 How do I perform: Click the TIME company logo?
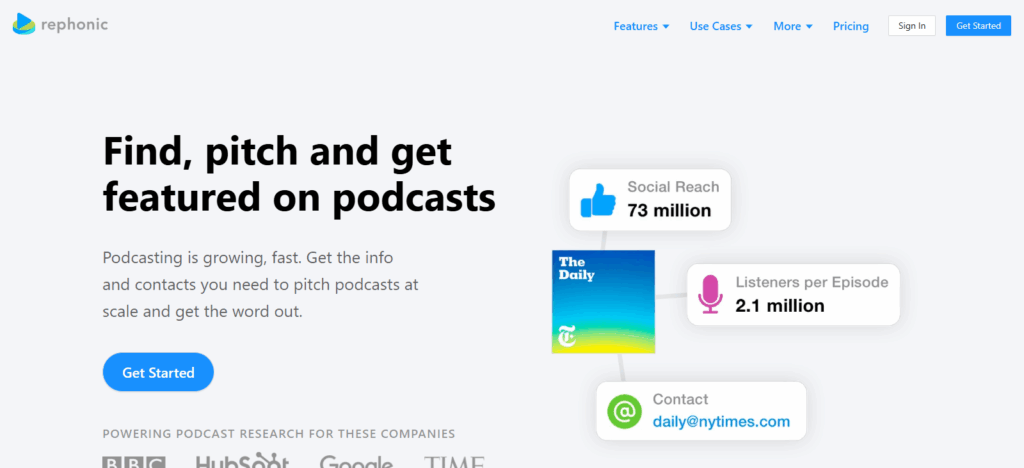point(454,462)
